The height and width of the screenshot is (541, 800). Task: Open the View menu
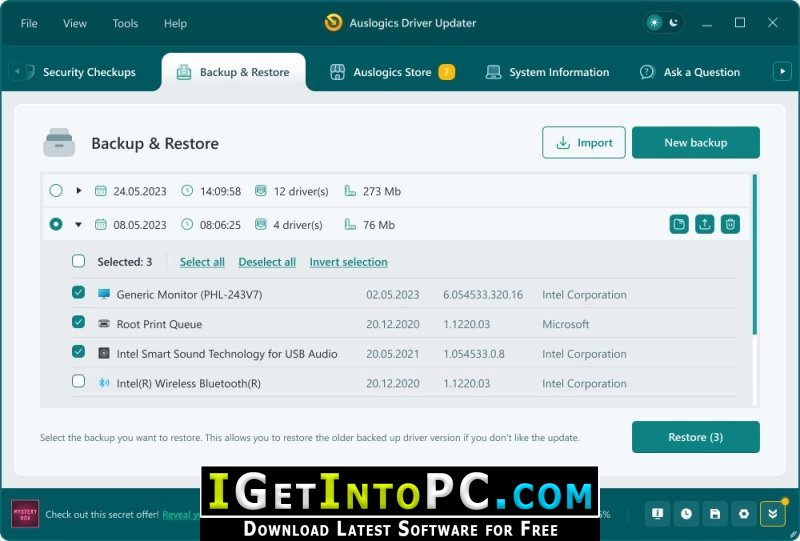coord(74,23)
